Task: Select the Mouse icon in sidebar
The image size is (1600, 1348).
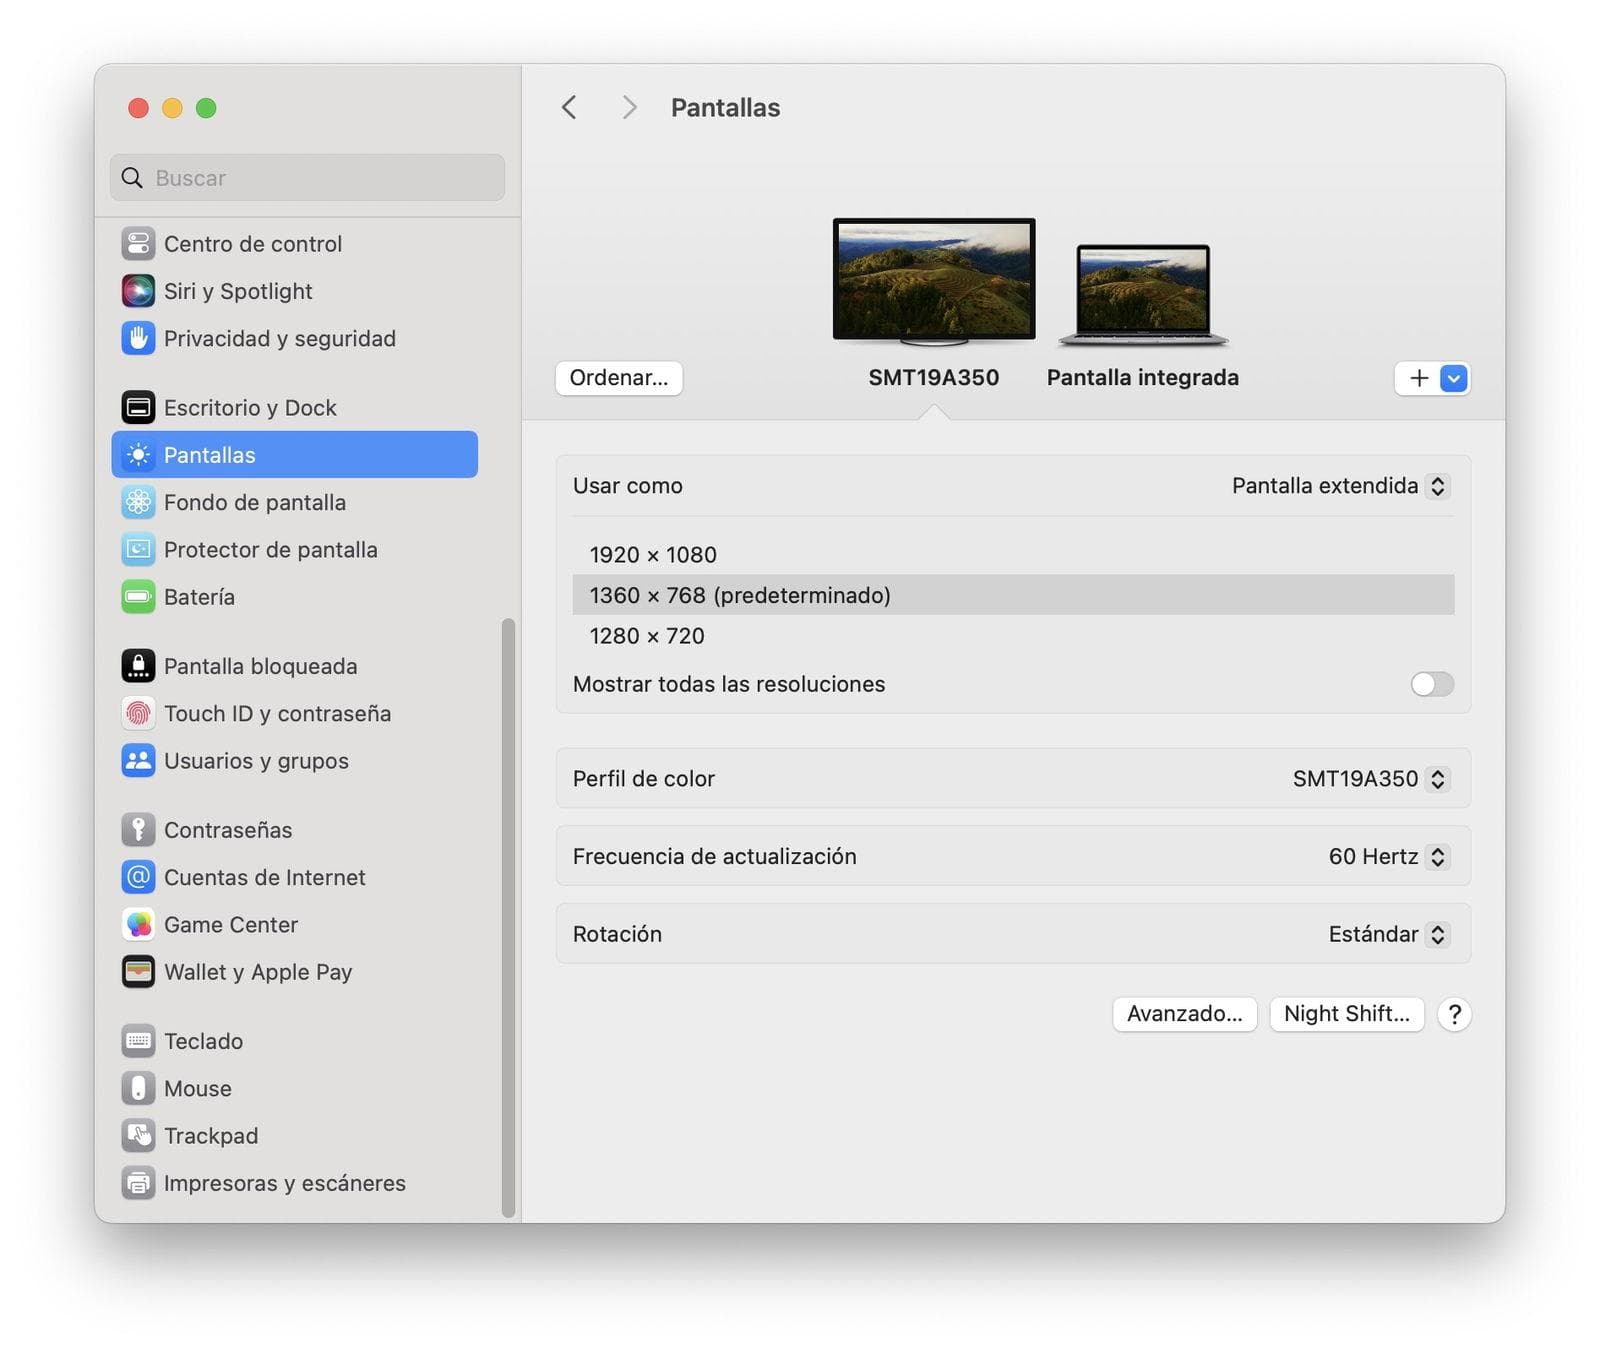Action: 138,1088
